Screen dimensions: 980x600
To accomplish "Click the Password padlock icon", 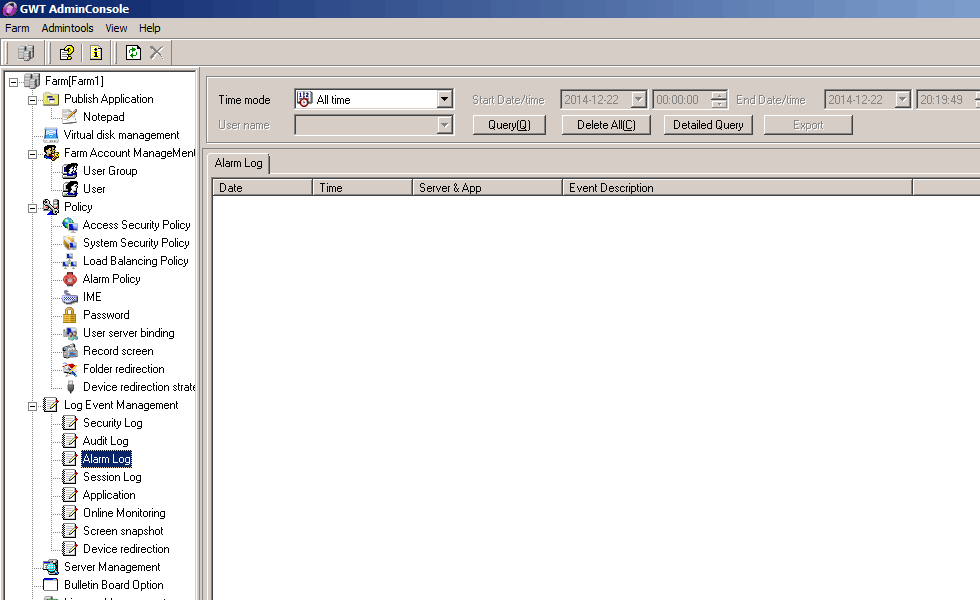I will [70, 315].
